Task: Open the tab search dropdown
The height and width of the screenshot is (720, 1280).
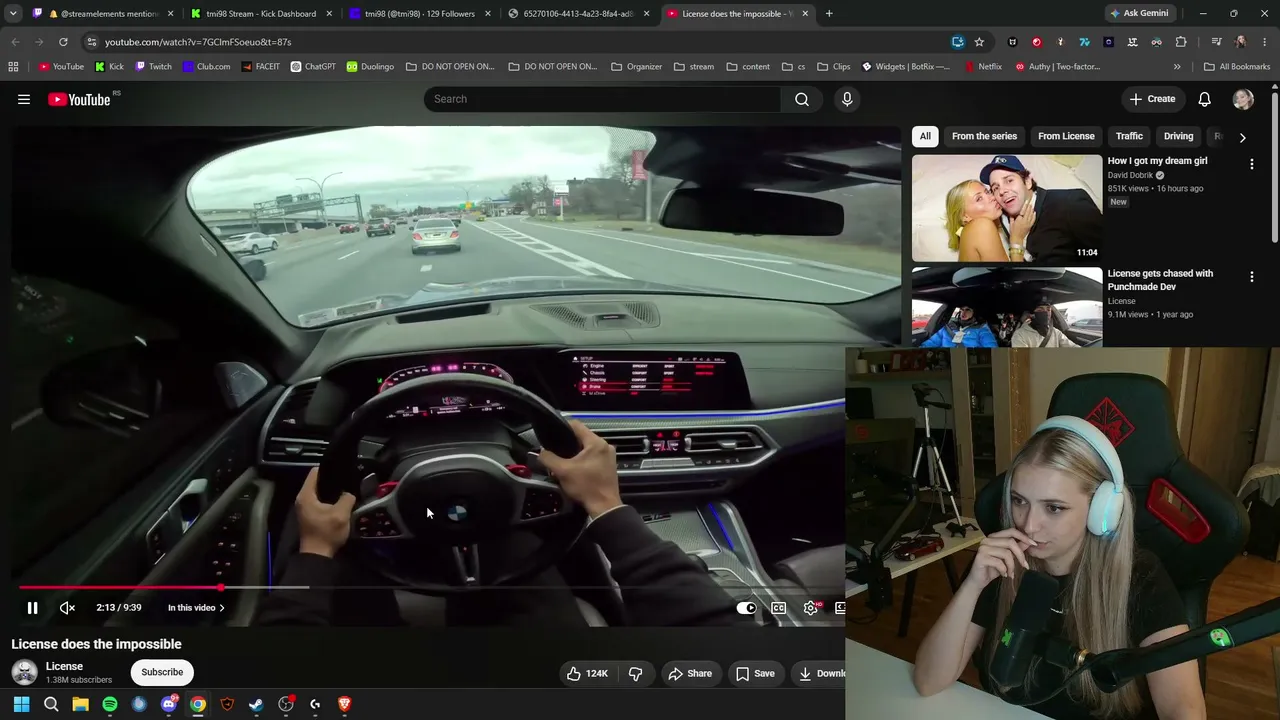Action: (13, 14)
